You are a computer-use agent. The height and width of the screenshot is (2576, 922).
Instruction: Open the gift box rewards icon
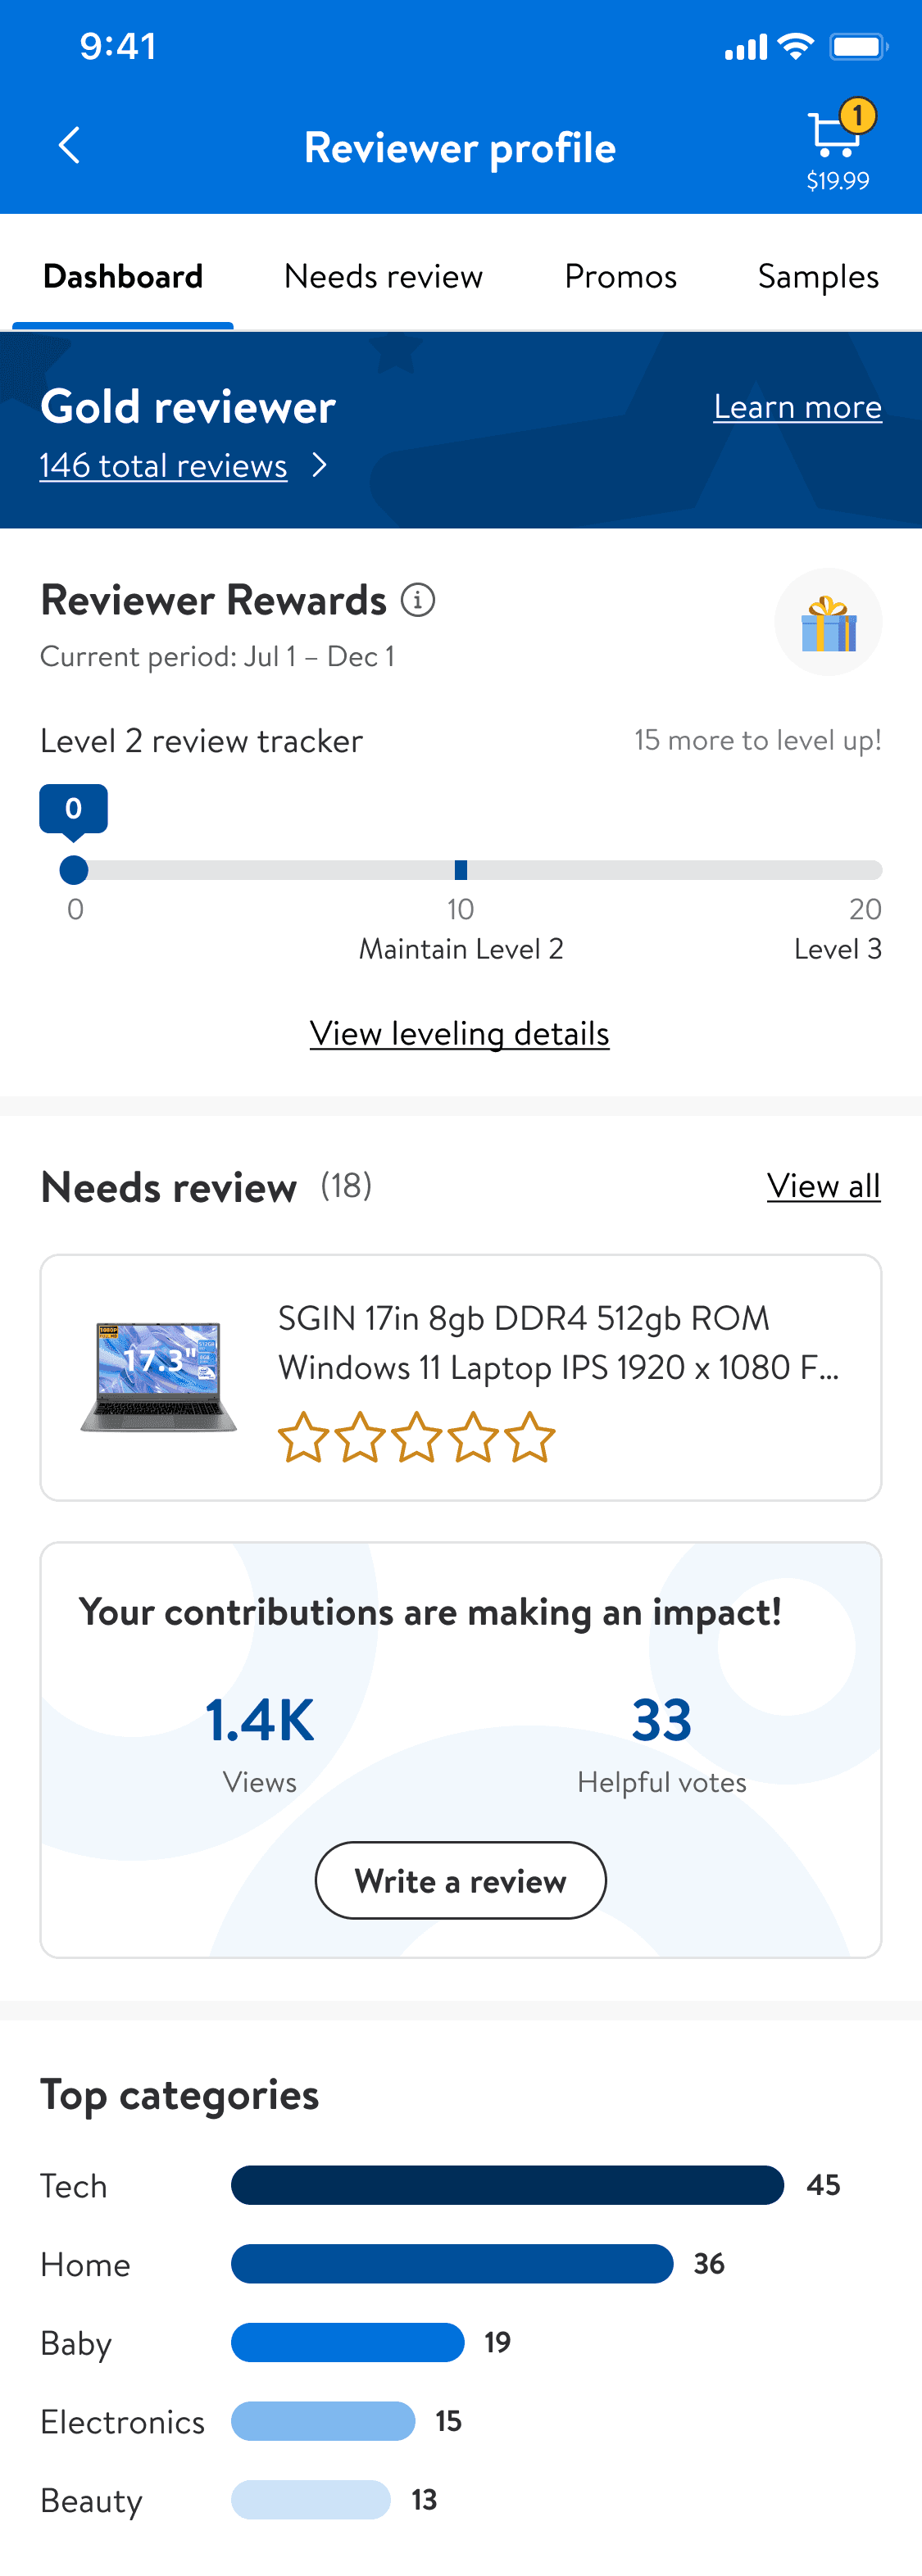pos(828,623)
